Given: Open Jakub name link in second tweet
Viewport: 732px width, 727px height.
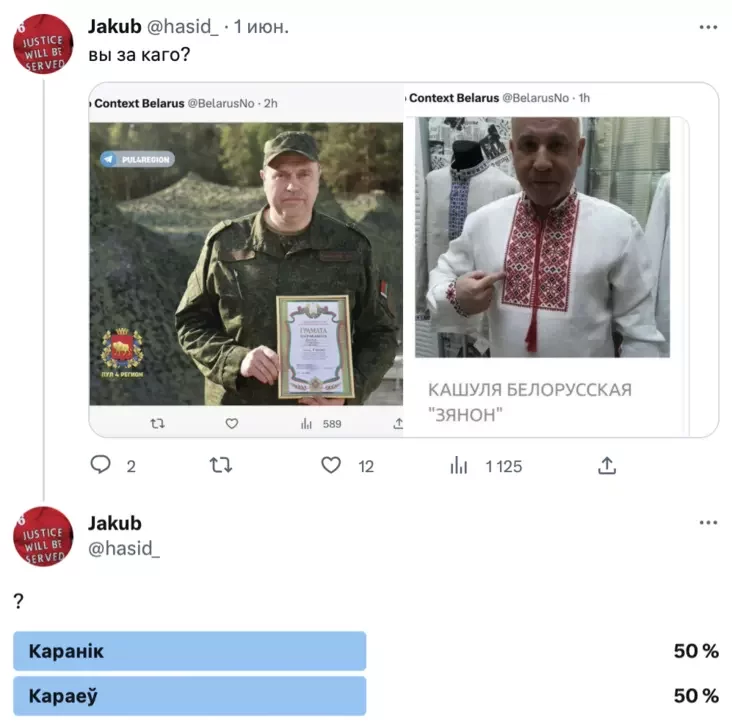Looking at the screenshot, I should tap(115, 523).
